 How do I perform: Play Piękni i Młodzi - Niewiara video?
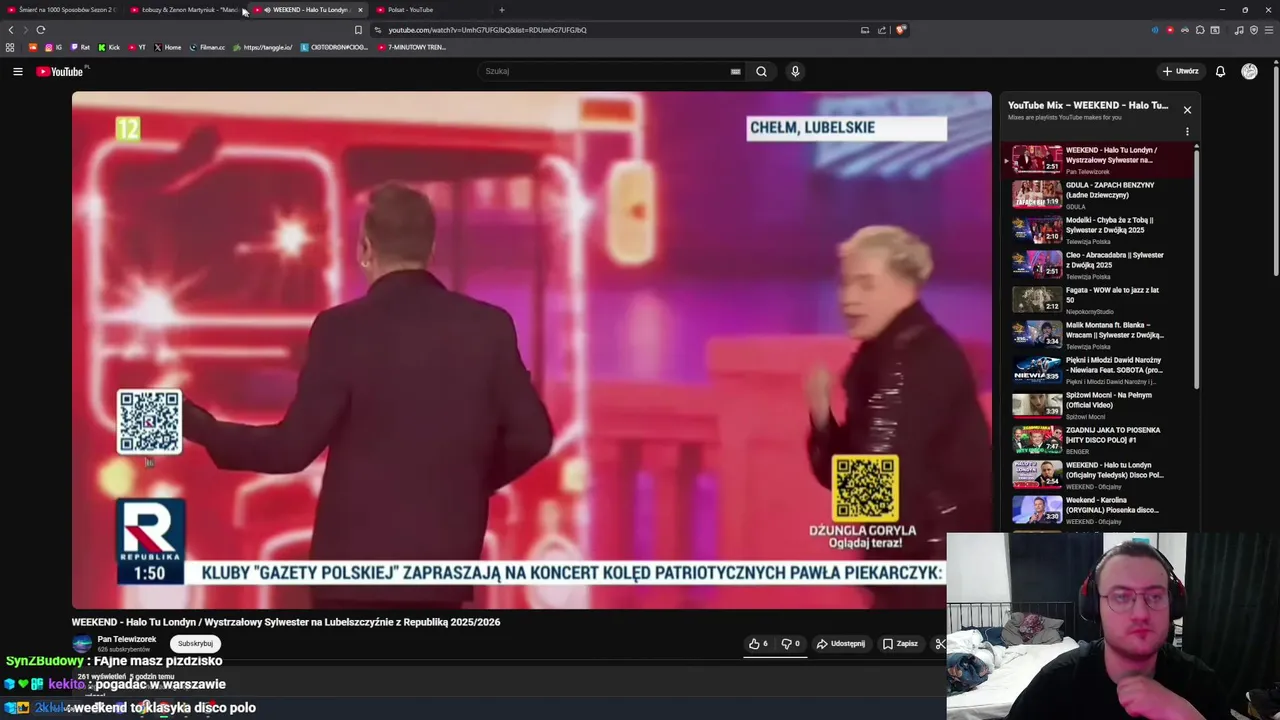click(x=1098, y=369)
